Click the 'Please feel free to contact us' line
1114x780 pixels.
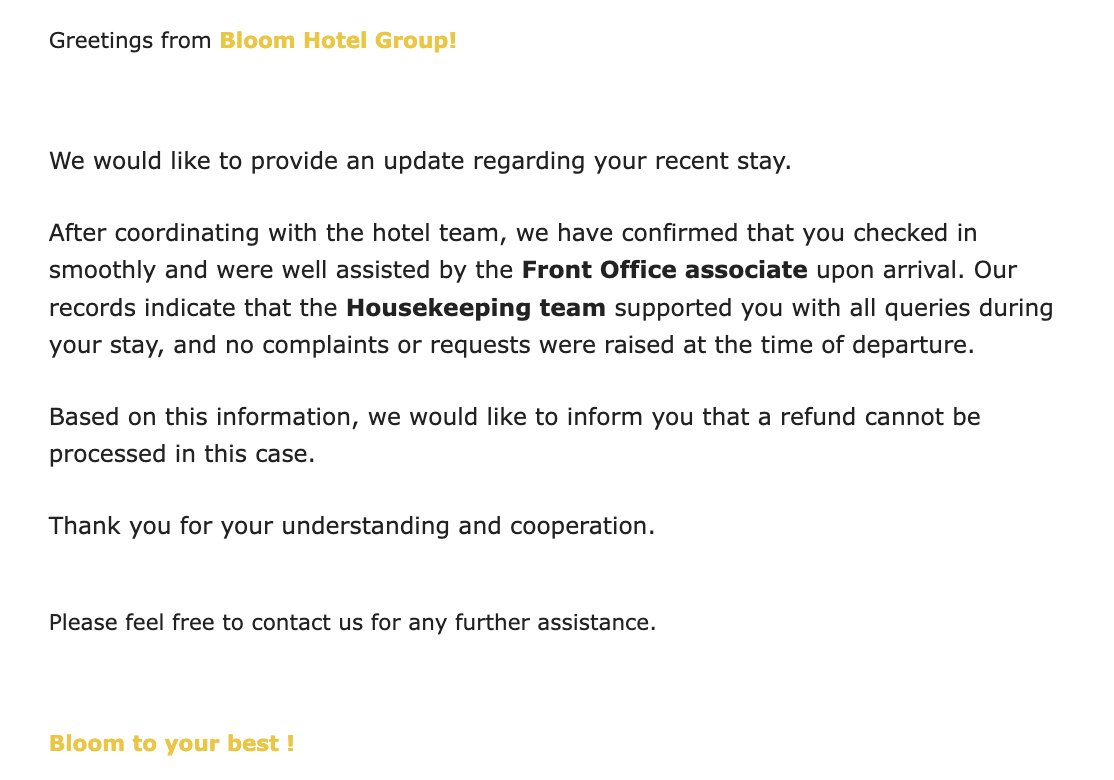(x=206, y=622)
